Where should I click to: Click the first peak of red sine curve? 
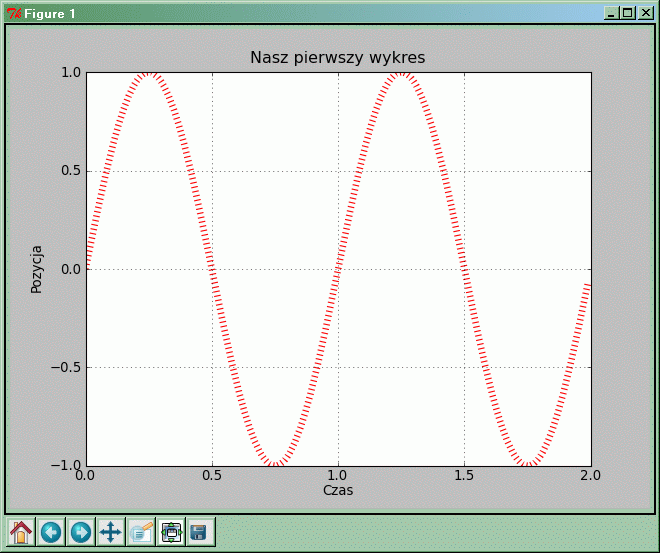tap(149, 73)
